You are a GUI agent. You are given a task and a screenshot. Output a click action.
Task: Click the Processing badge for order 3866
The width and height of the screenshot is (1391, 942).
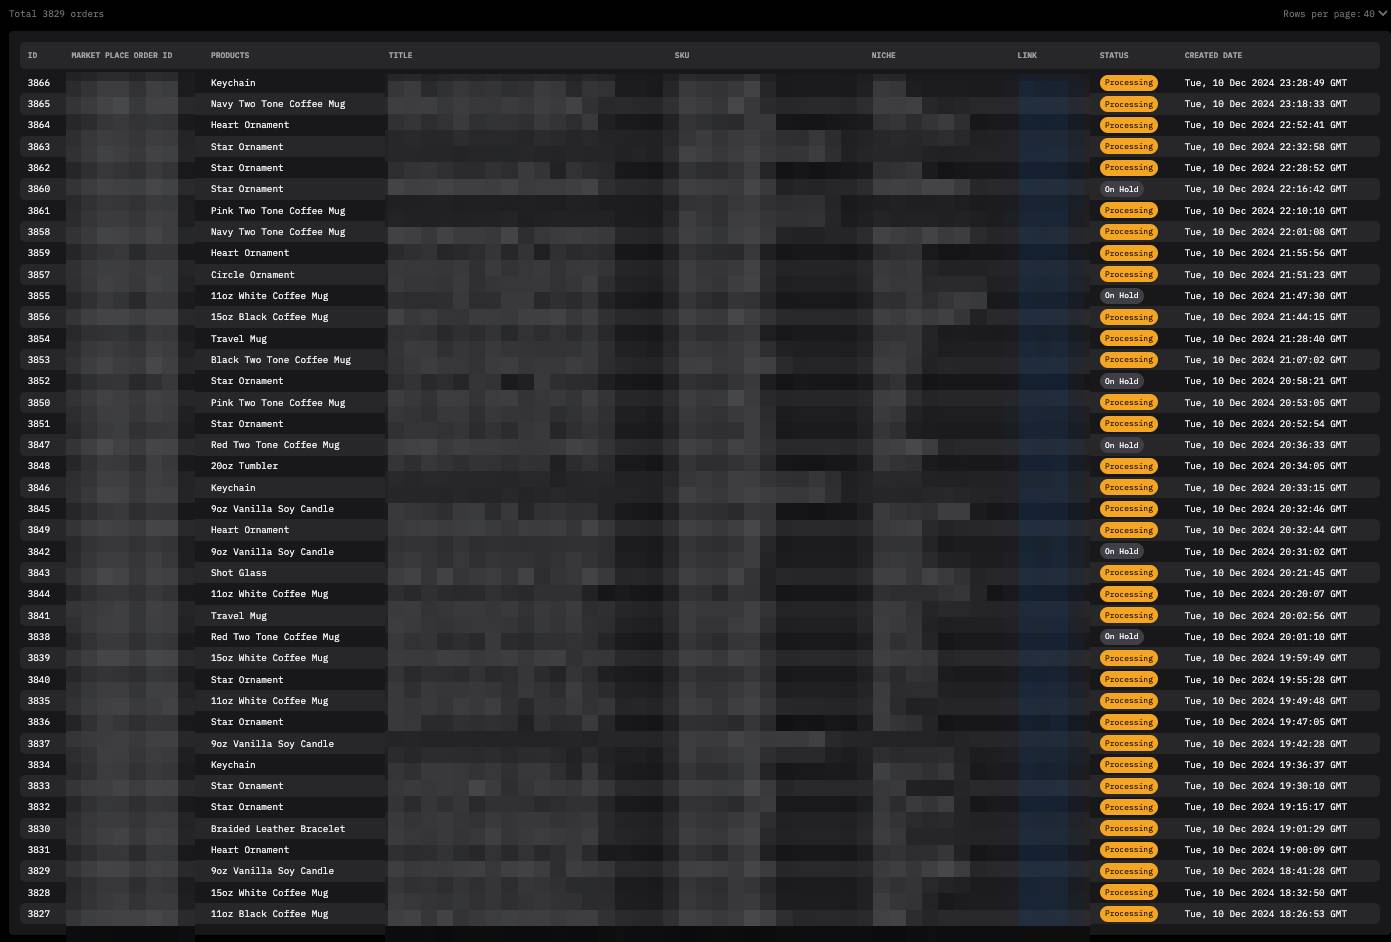(1128, 83)
